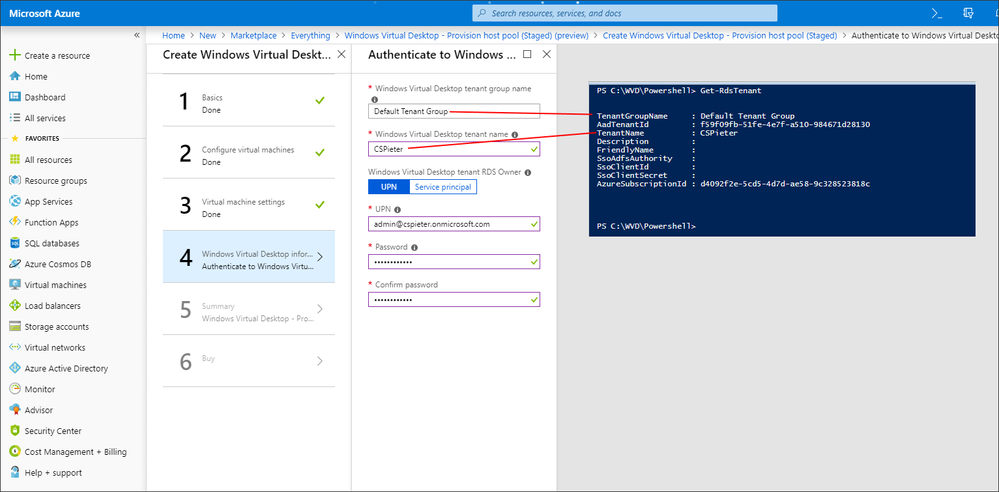Click the Password input field
The image size is (999, 492).
[454, 262]
